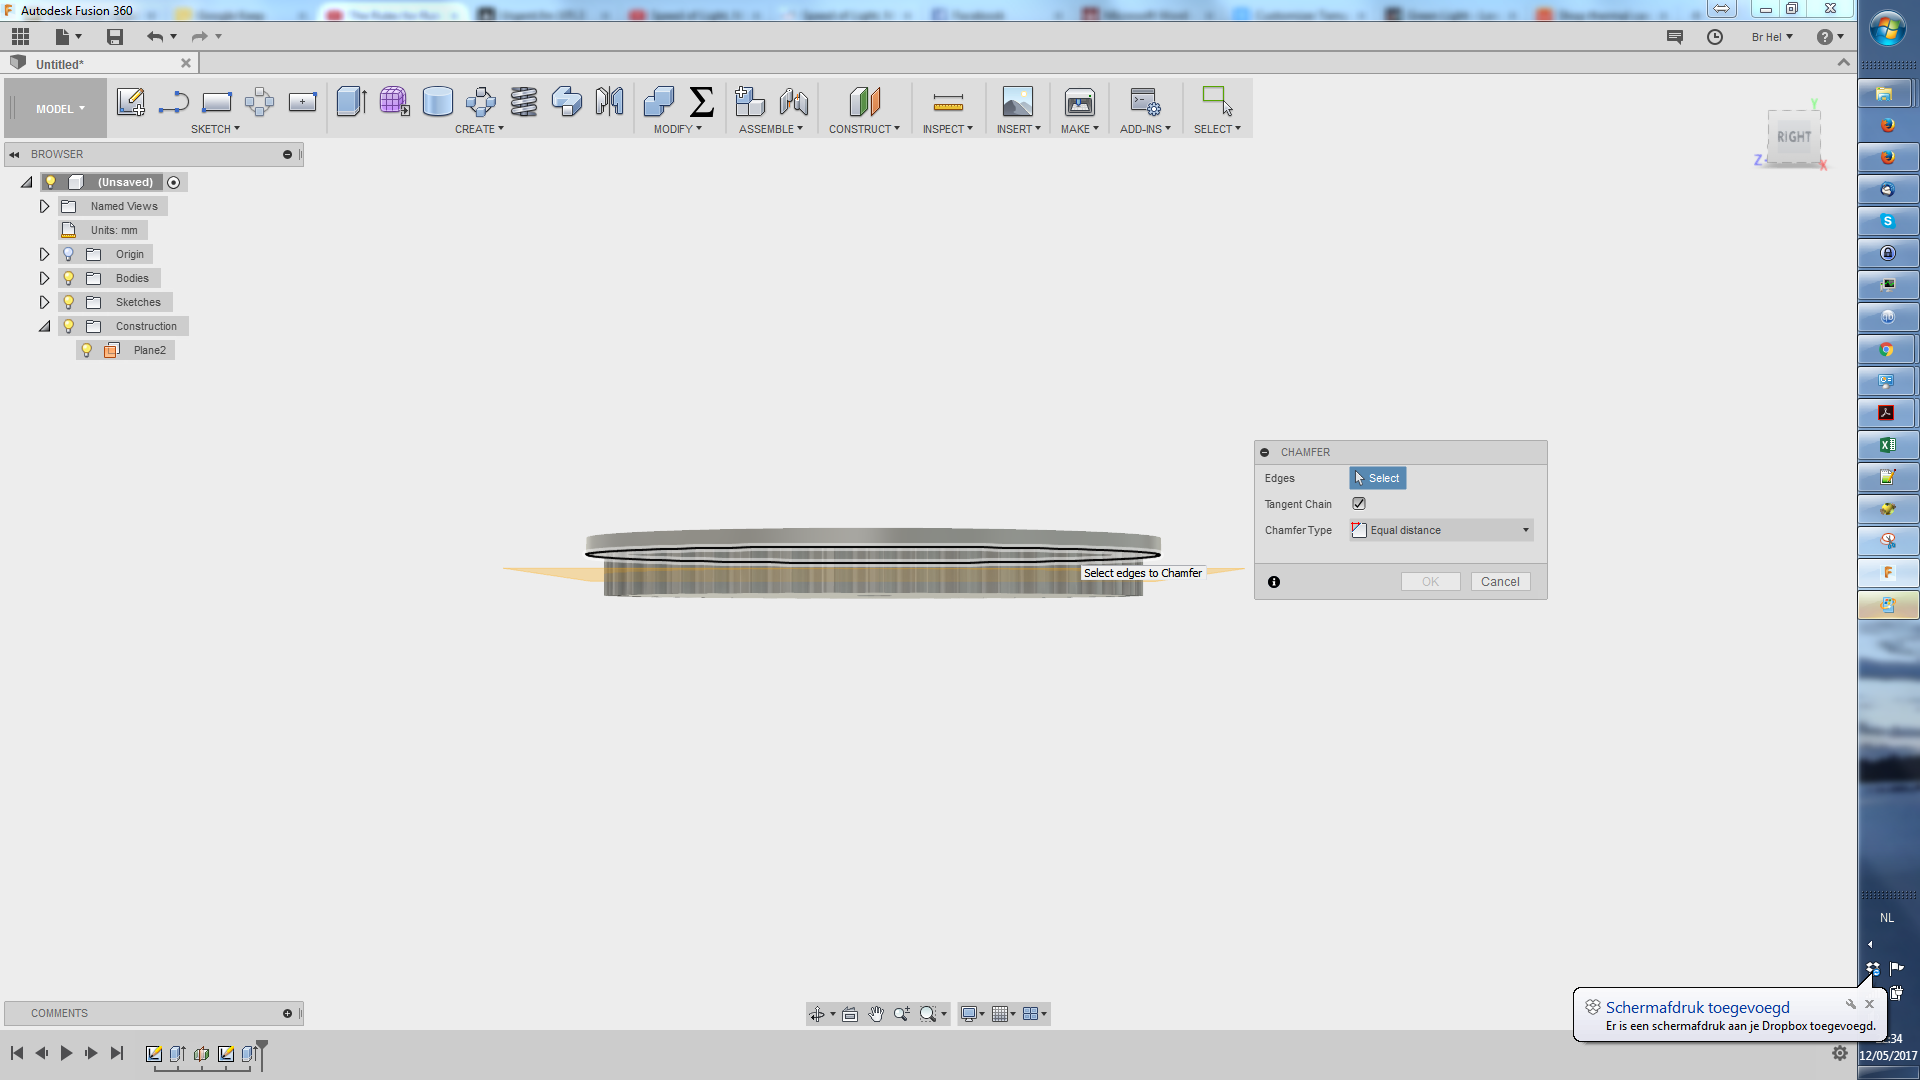
Task: Open the MODIFY menu
Action: 677,129
